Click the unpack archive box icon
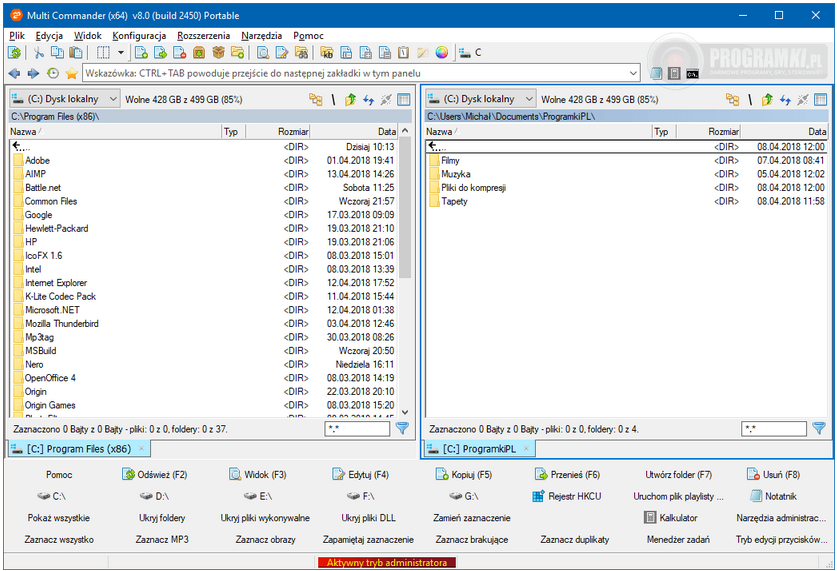 (x=199, y=52)
